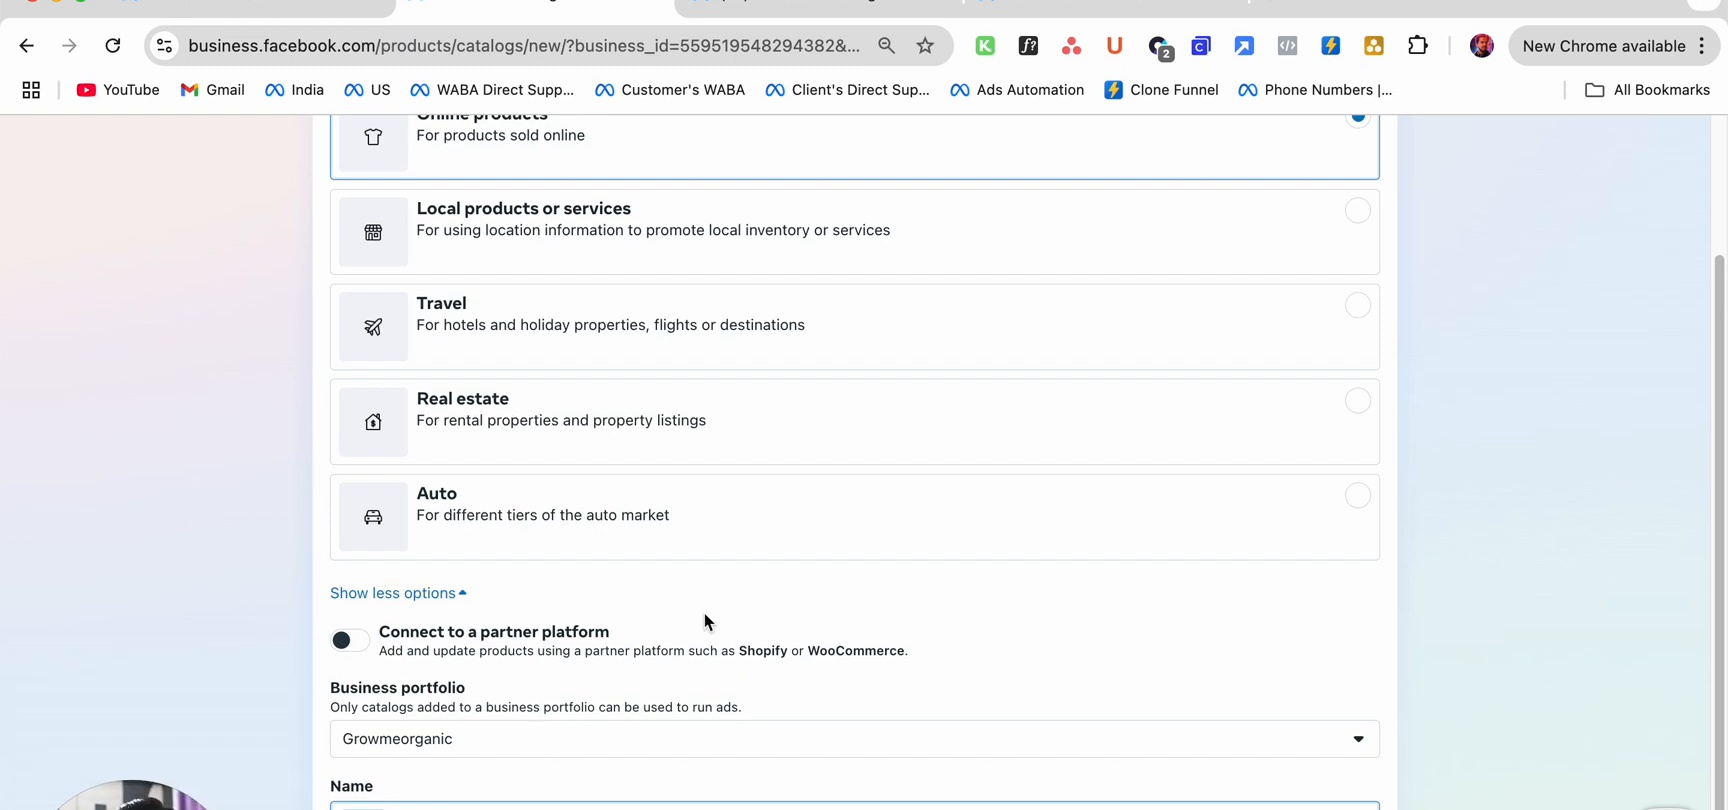Open the Chrome three-dot menu
Image resolution: width=1728 pixels, height=810 pixels.
click(1701, 46)
